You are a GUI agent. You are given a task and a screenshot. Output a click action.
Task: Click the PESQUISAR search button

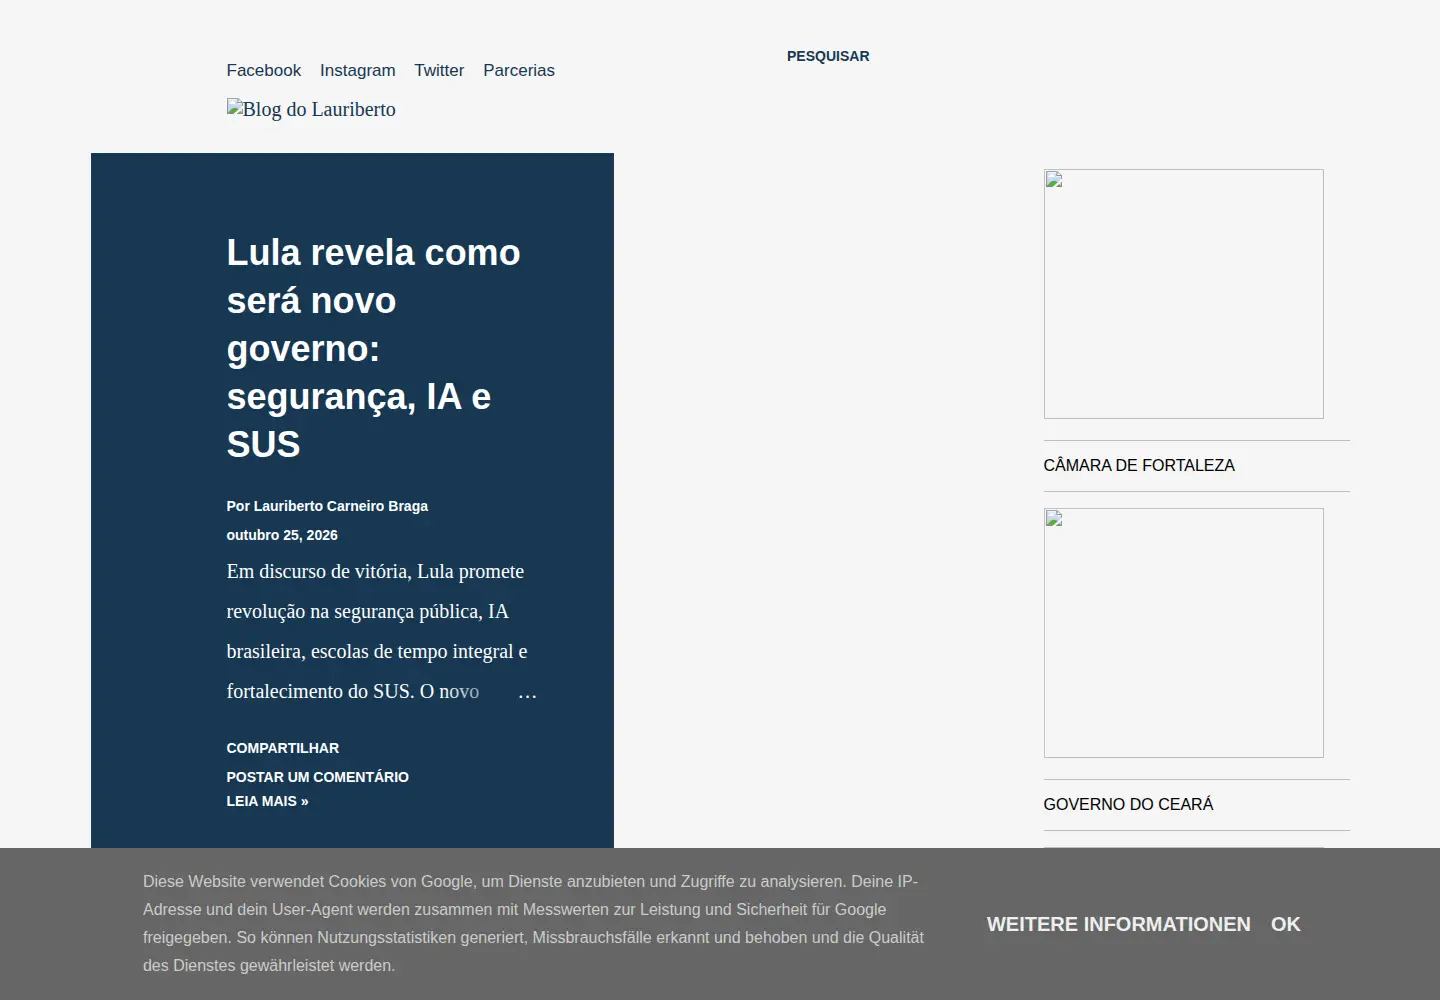[x=828, y=56]
